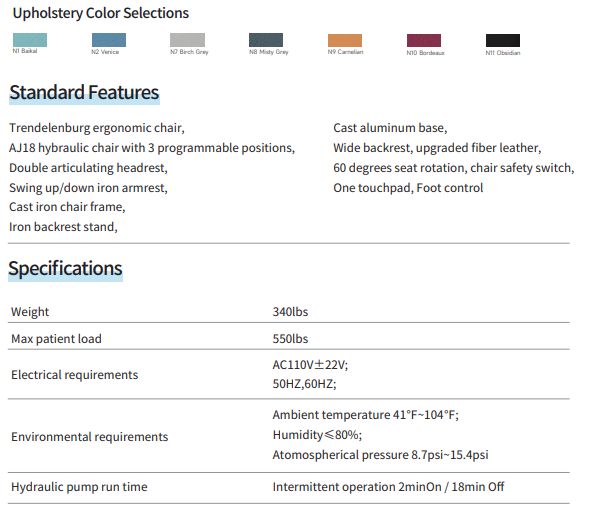
Task: Choose the N10 Bordeaux swatch
Action: tap(424, 41)
